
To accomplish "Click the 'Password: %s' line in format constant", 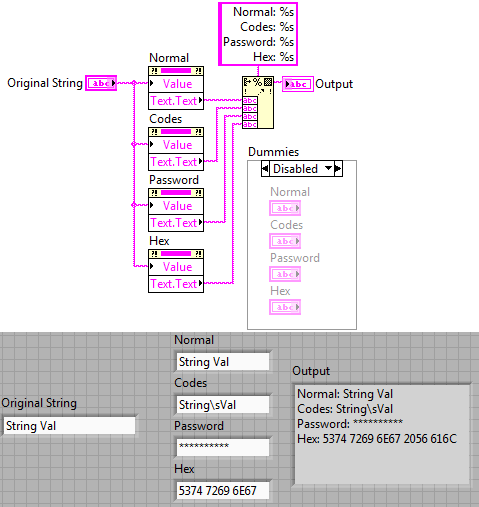I will coord(258,42).
